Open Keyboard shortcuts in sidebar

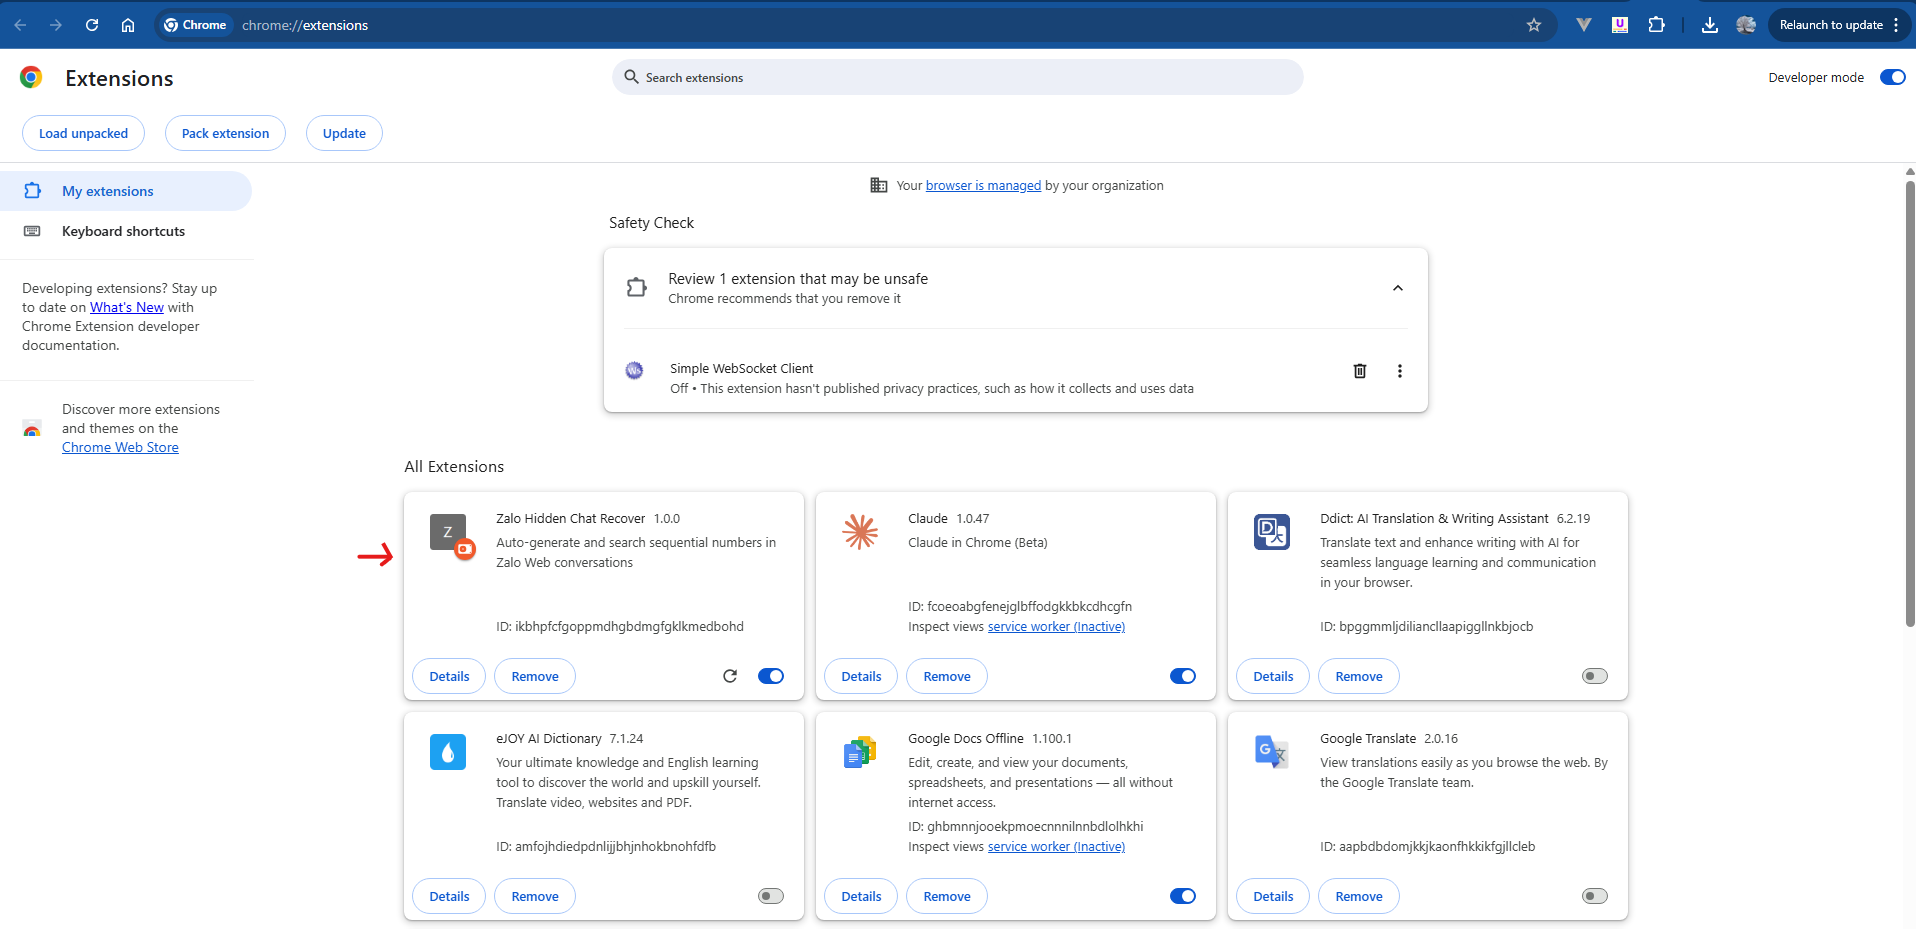point(123,231)
